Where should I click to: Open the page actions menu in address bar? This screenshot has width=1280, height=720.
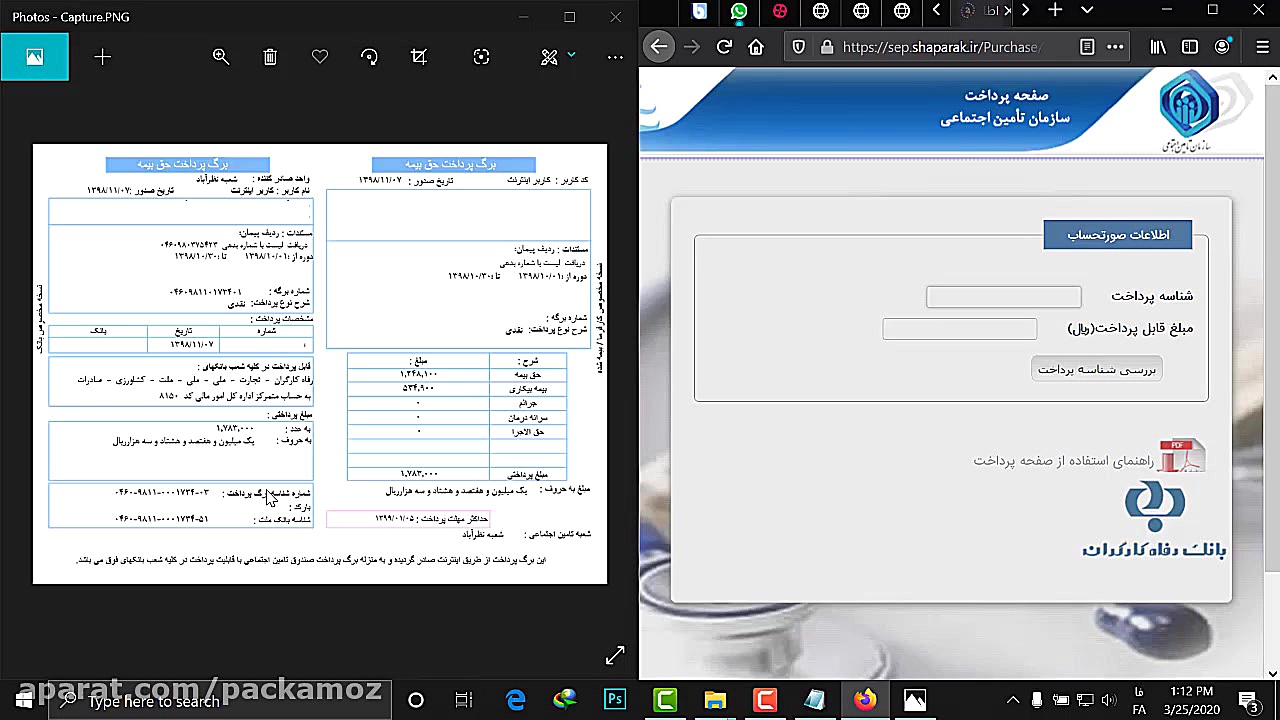point(1115,46)
